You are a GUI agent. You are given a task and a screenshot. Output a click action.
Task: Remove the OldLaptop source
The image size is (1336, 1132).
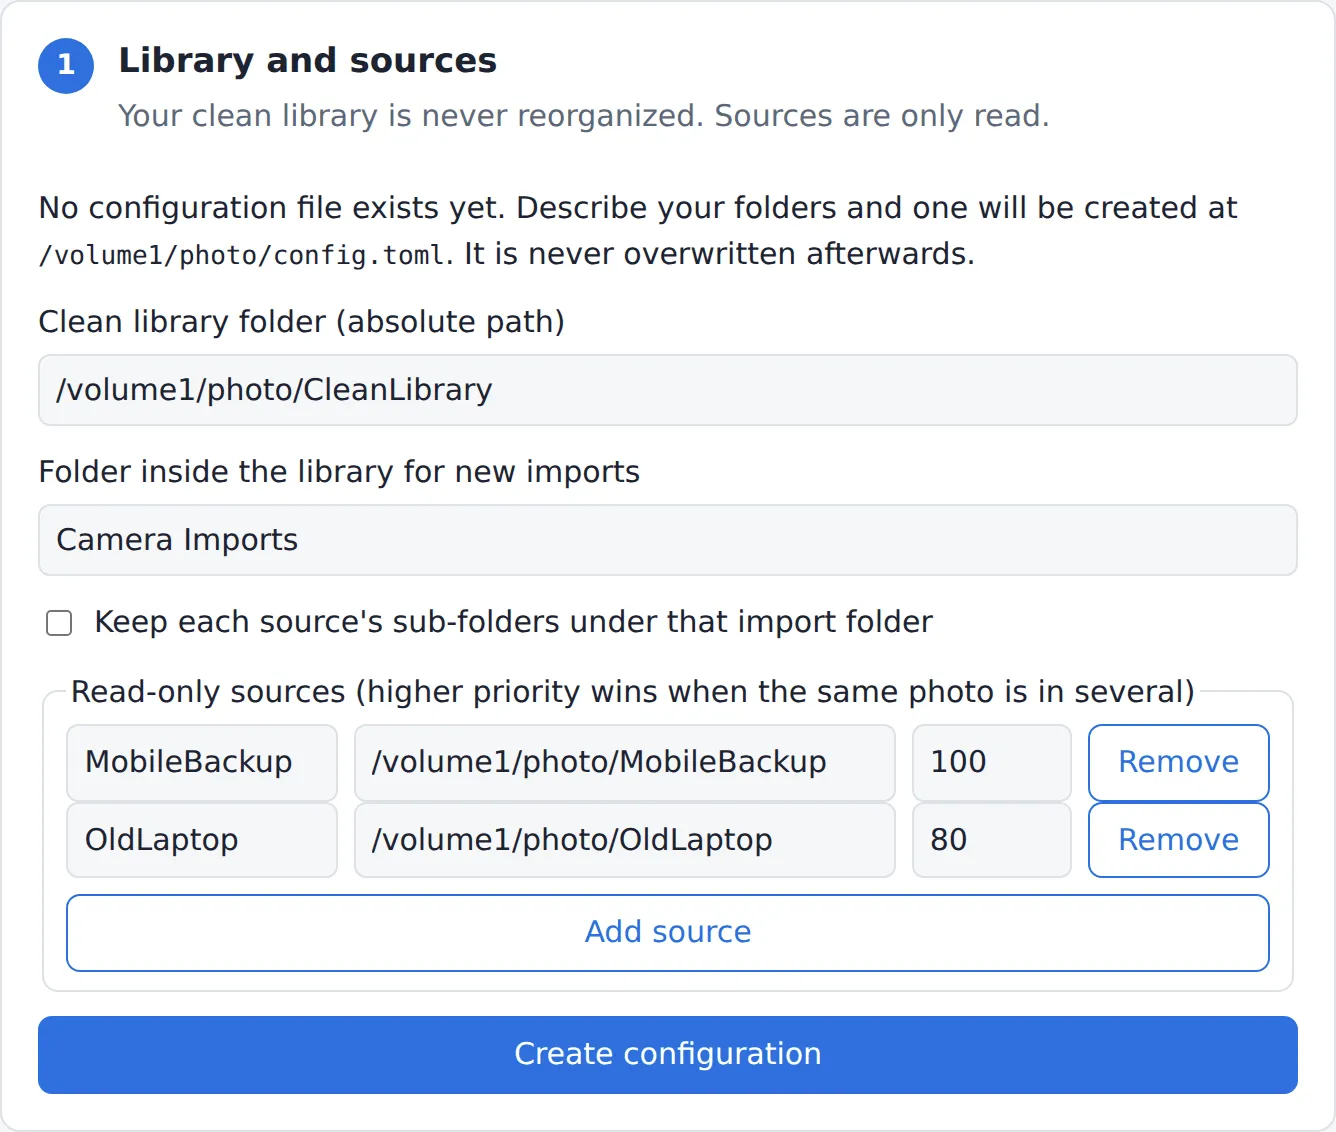[1179, 840]
